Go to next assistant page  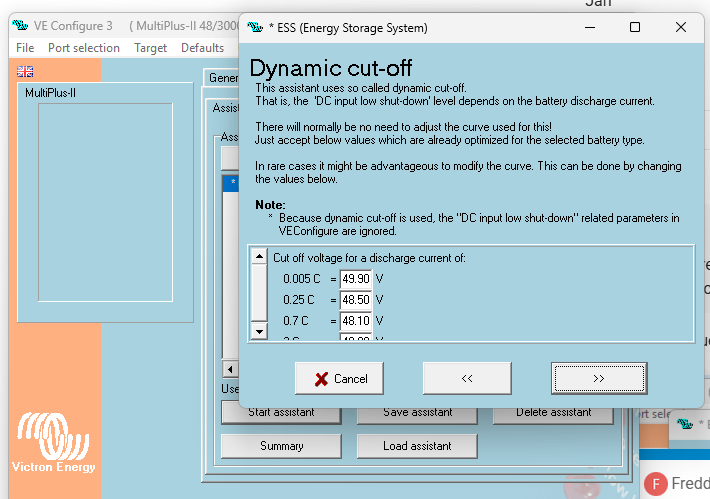599,379
